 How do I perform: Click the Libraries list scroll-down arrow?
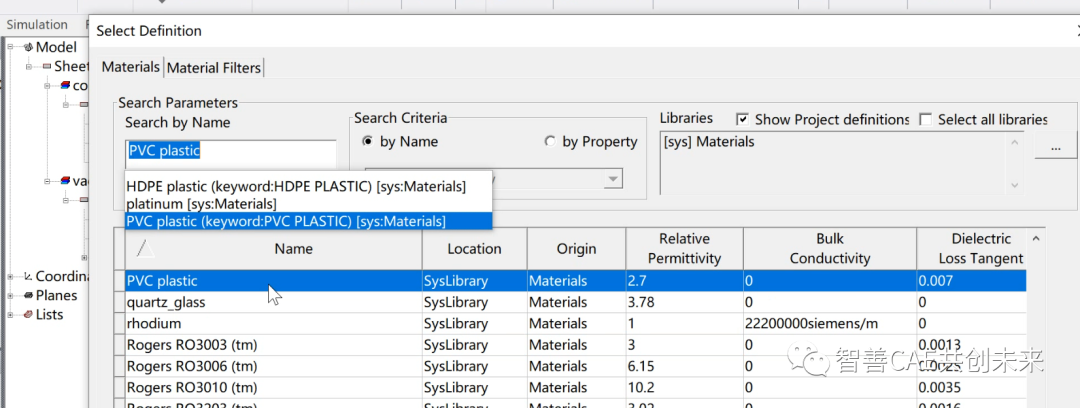(x=1013, y=185)
